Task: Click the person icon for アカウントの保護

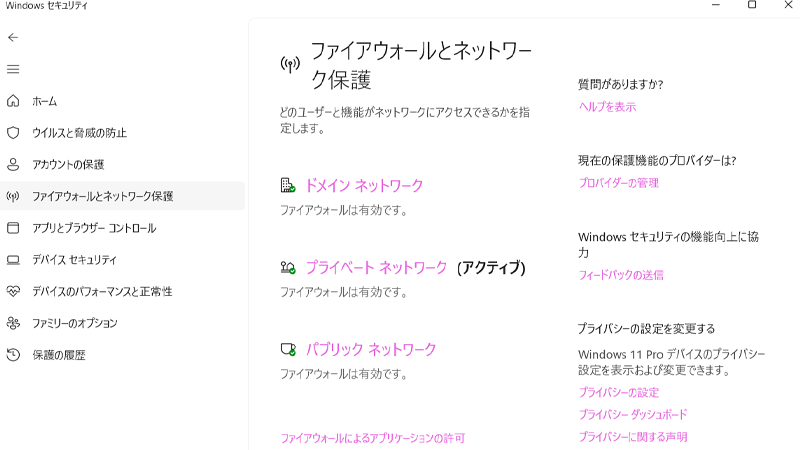Action: tap(13, 164)
